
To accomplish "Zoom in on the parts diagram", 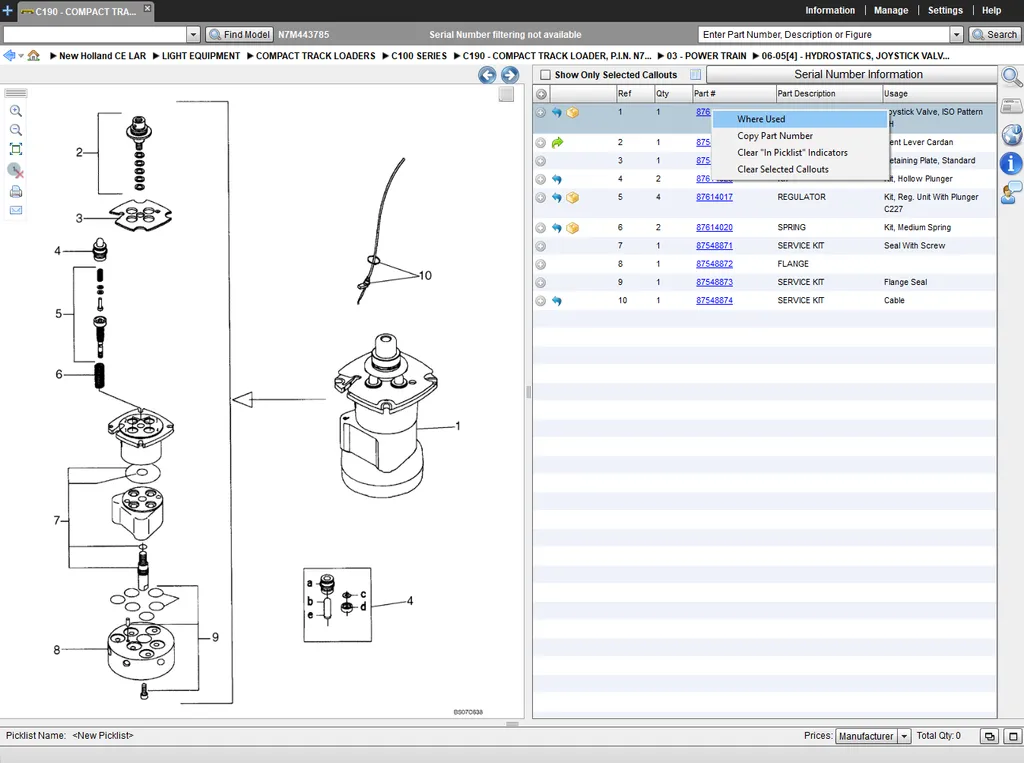I will [16, 111].
